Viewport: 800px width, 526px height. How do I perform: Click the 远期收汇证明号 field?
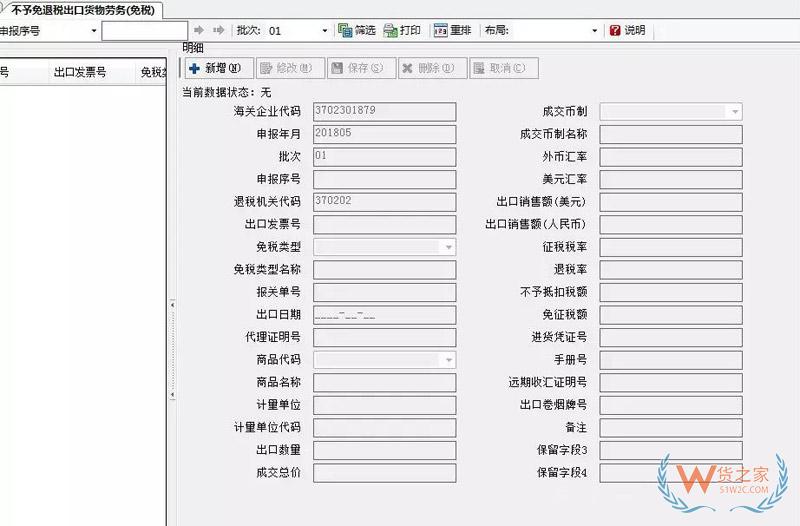(671, 383)
